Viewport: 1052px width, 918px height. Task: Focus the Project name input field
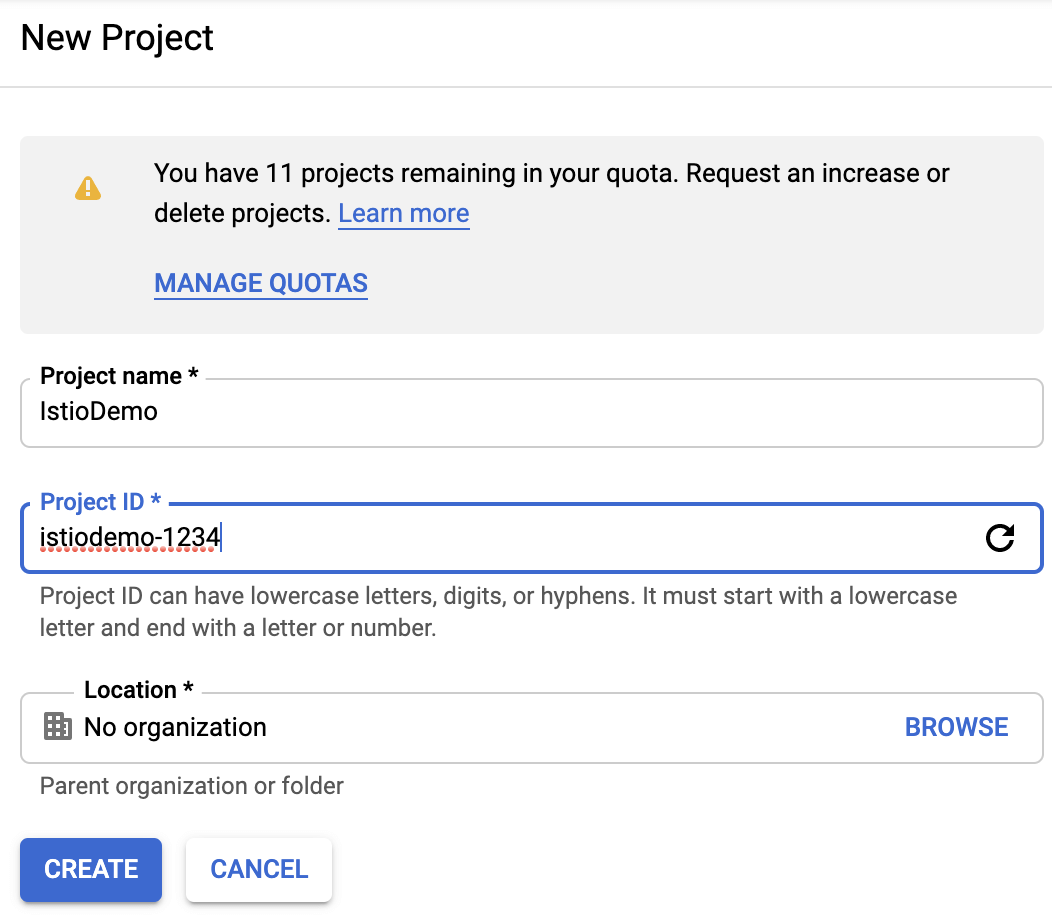pyautogui.click(x=531, y=413)
